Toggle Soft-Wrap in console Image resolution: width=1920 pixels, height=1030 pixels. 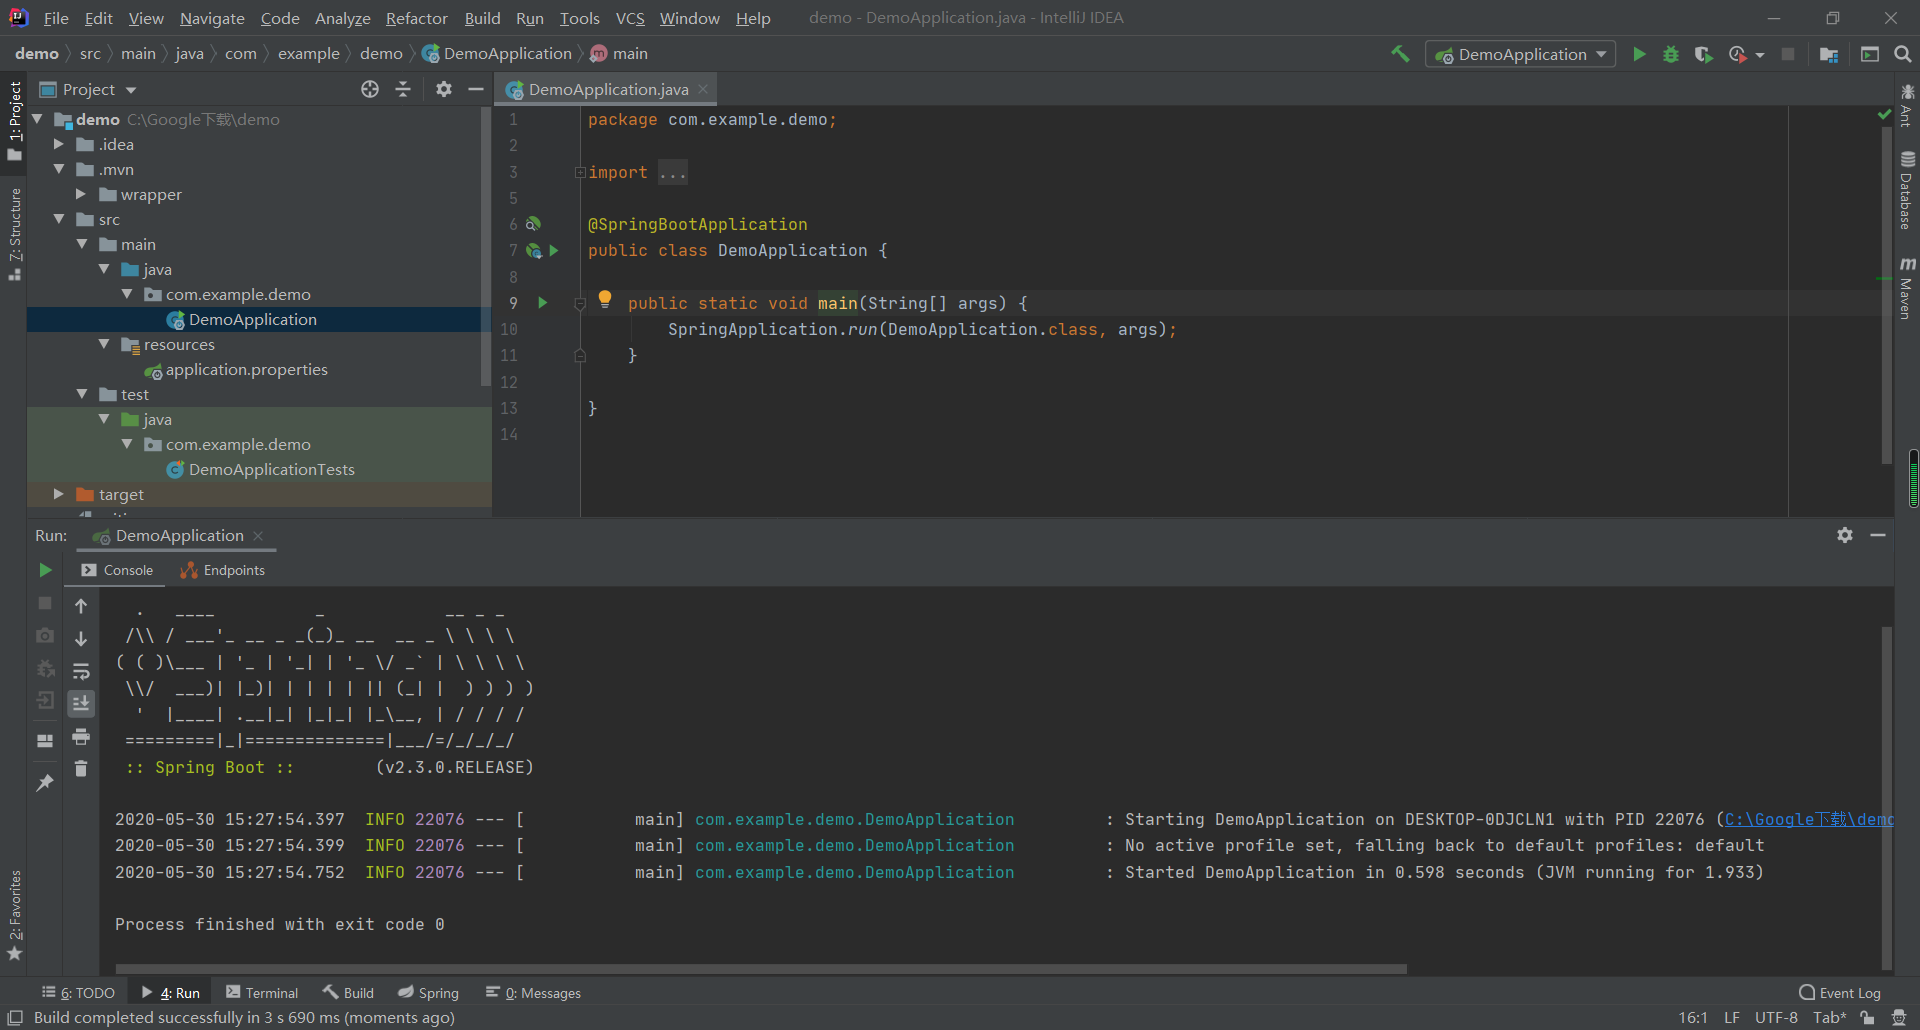tap(81, 671)
